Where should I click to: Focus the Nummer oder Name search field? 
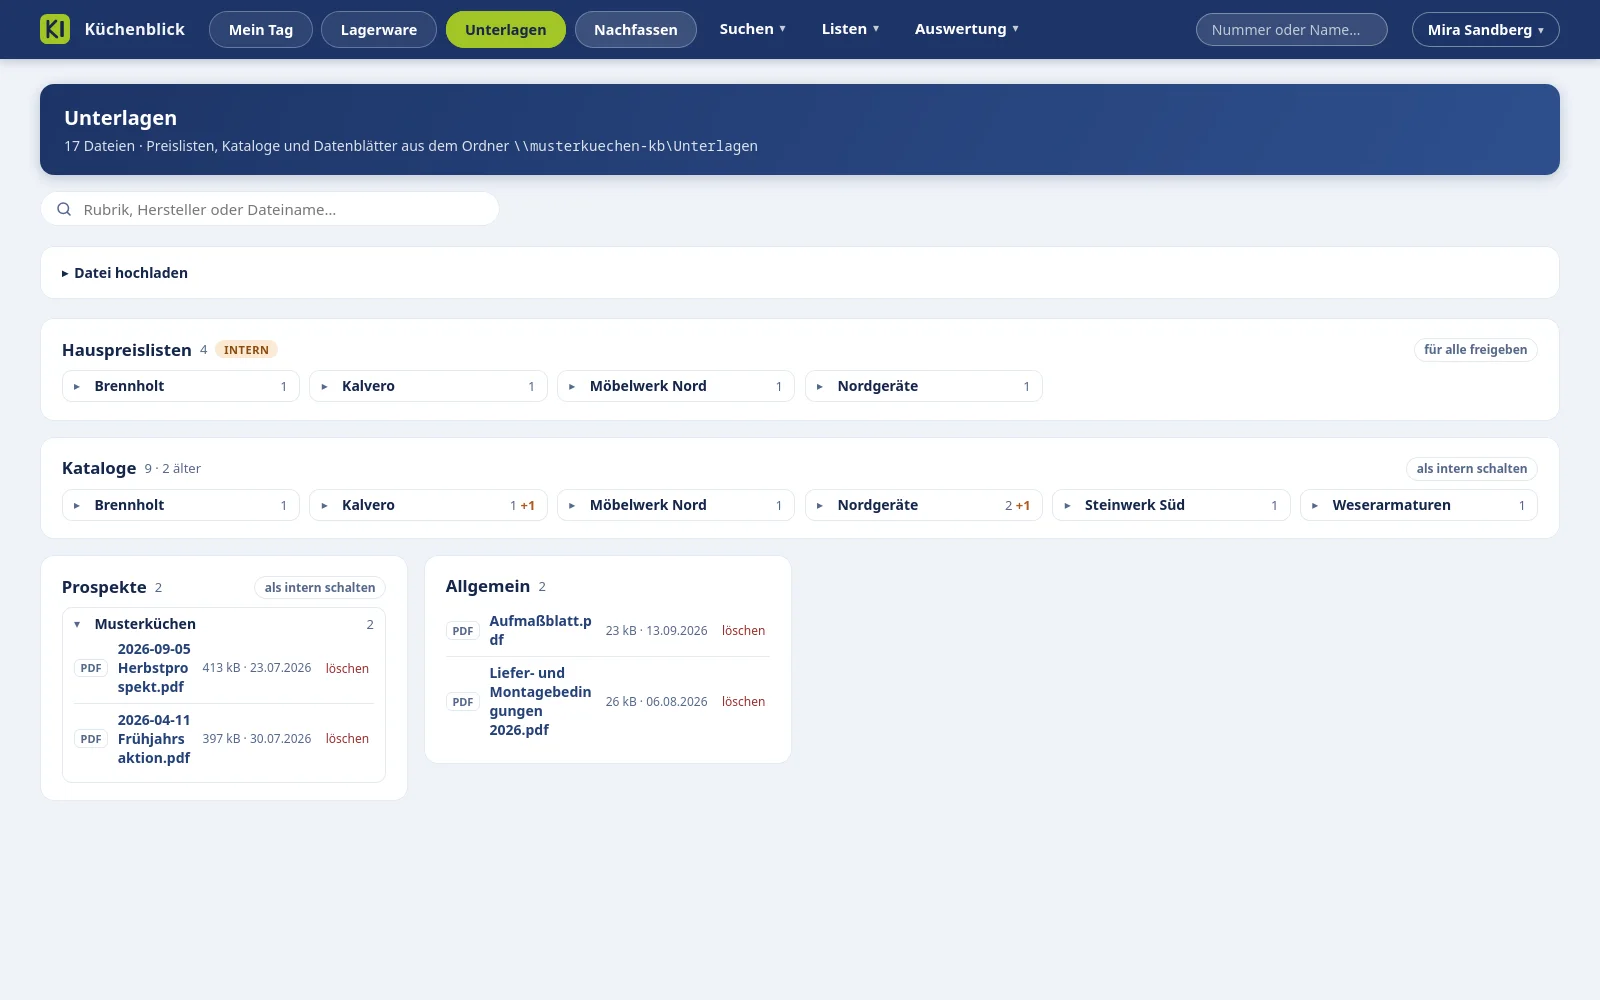click(x=1292, y=30)
